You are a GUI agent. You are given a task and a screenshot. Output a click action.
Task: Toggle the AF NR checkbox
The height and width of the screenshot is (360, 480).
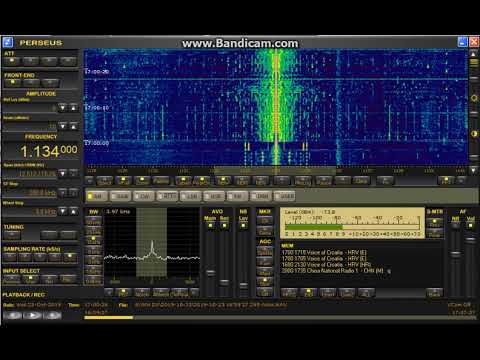click(455, 226)
